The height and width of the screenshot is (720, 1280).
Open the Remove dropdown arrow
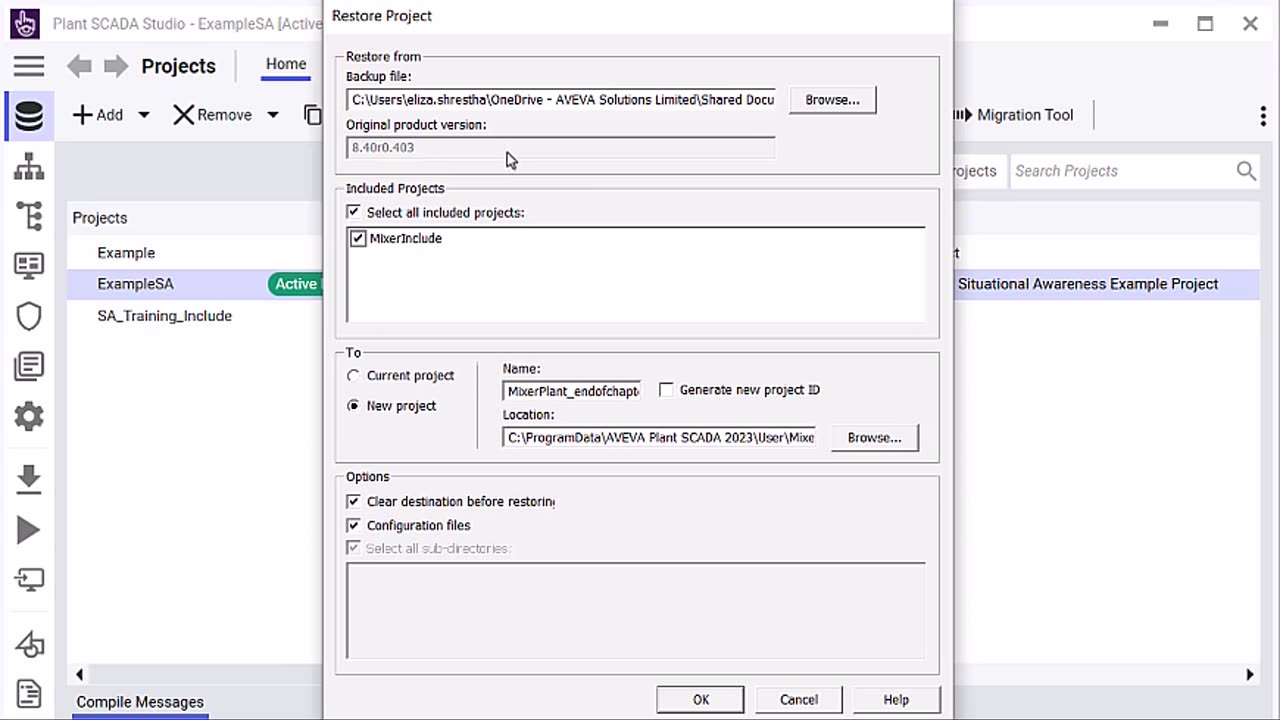tap(272, 115)
